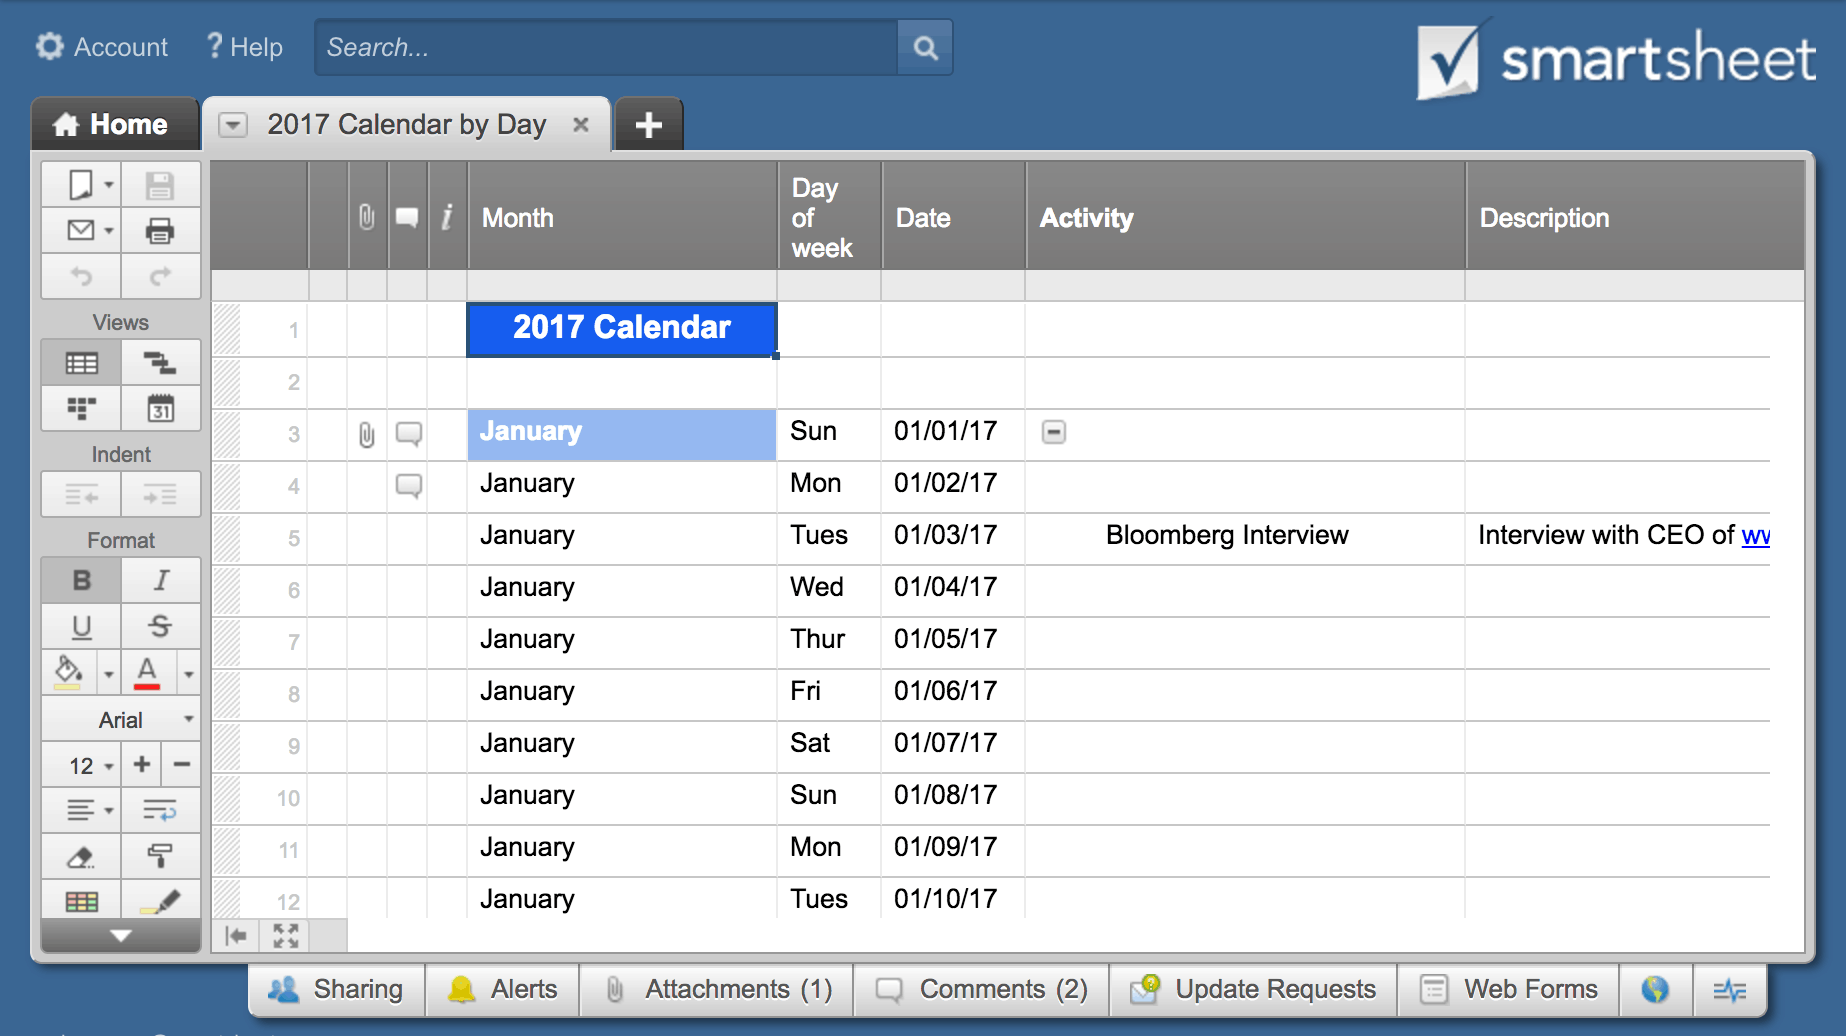
Task: Open the Account link
Action: [102, 47]
